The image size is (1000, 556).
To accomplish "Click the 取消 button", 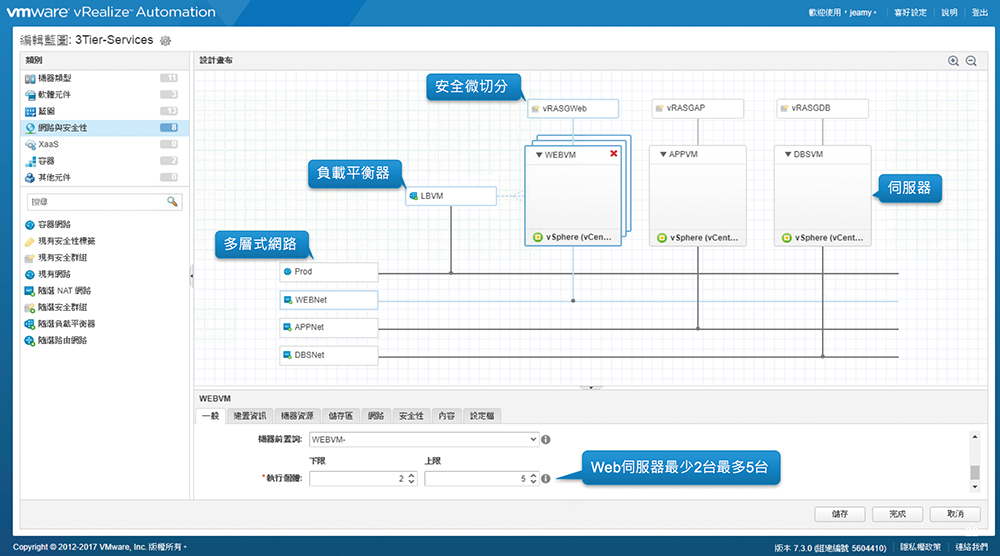I will (955, 514).
